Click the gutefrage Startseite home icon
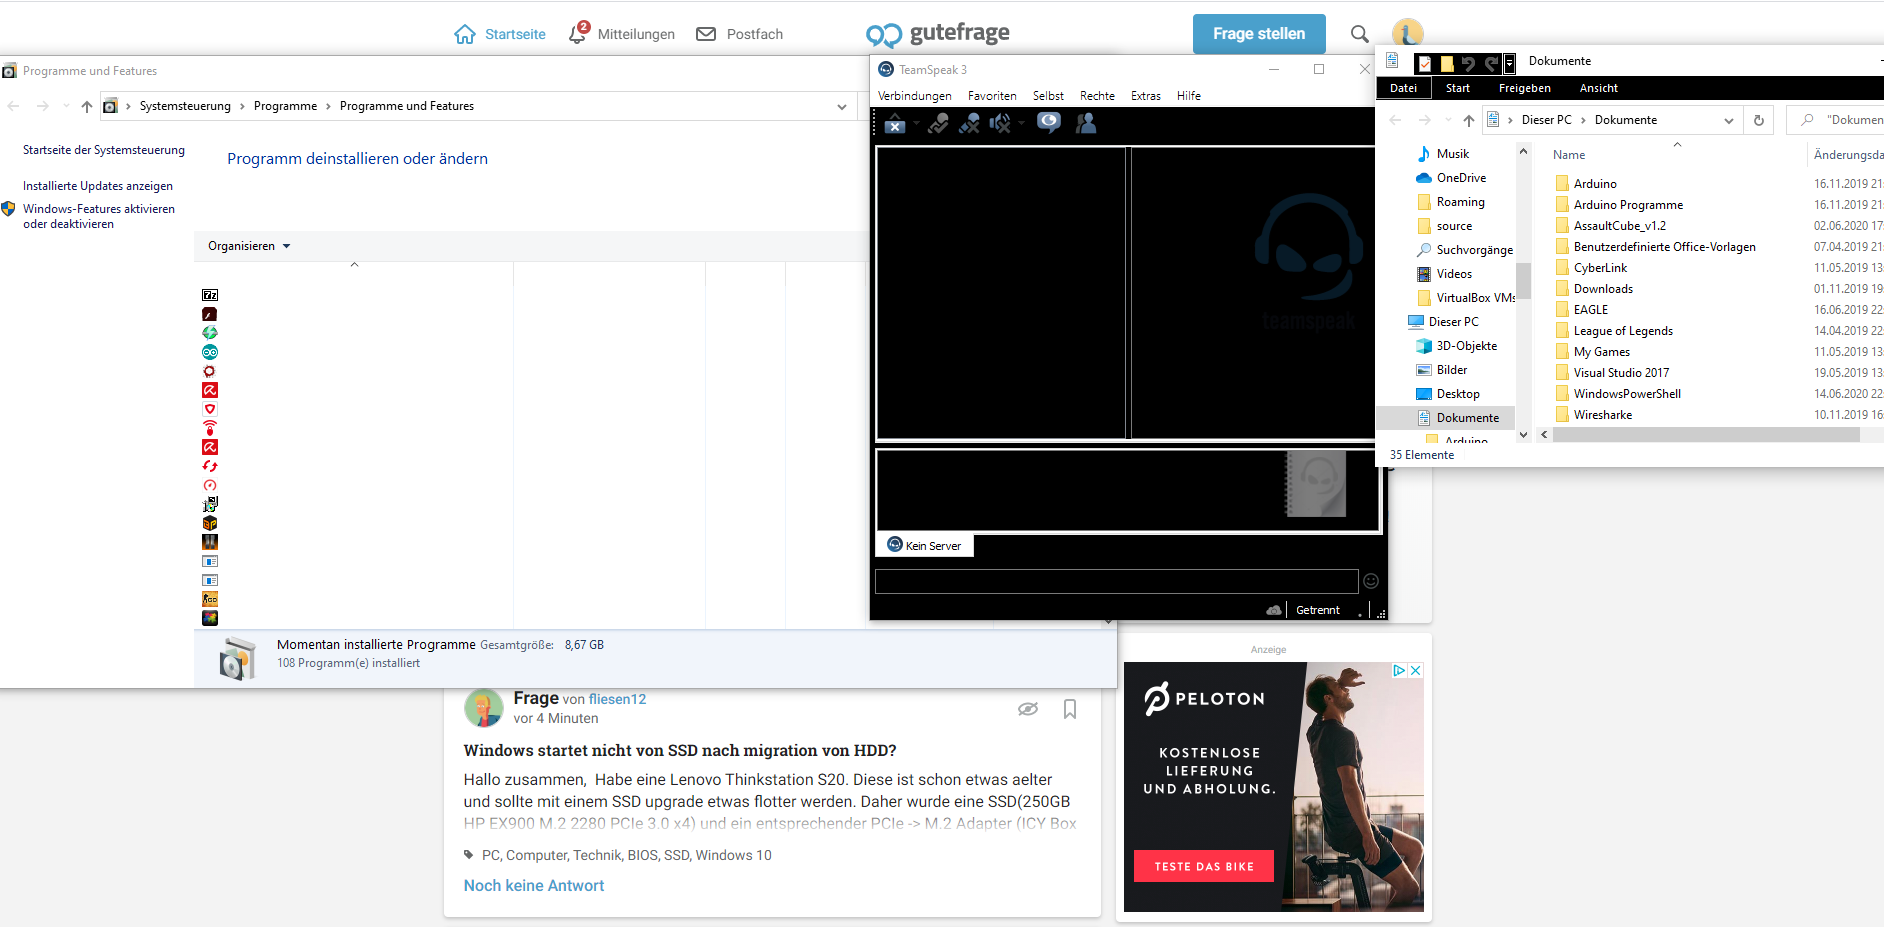Screen dimensions: 1884x927 coord(465,34)
